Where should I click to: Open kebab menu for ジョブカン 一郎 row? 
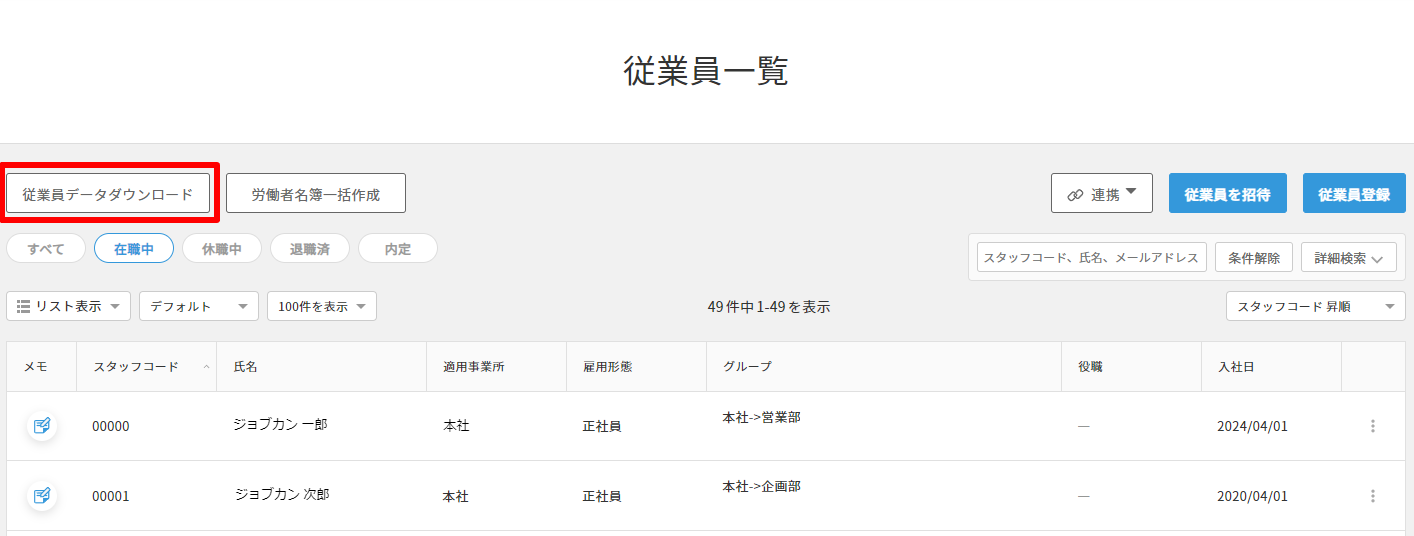pyautogui.click(x=1372, y=426)
